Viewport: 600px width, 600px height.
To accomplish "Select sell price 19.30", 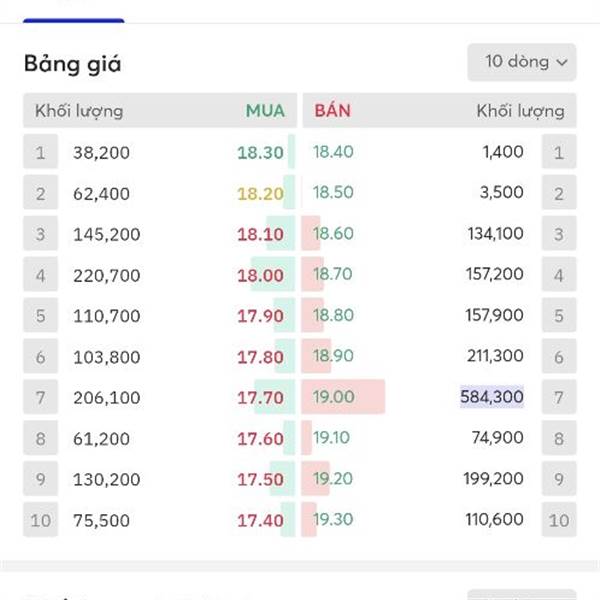I will (333, 520).
